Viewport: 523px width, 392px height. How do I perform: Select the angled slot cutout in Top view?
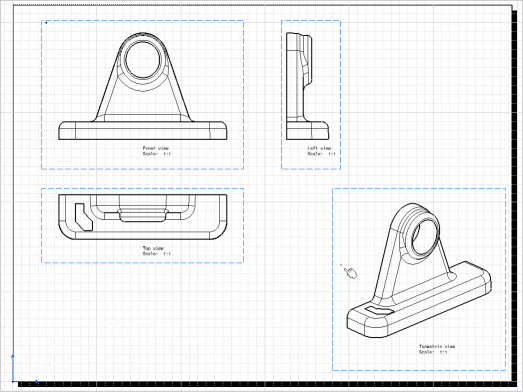click(83, 217)
